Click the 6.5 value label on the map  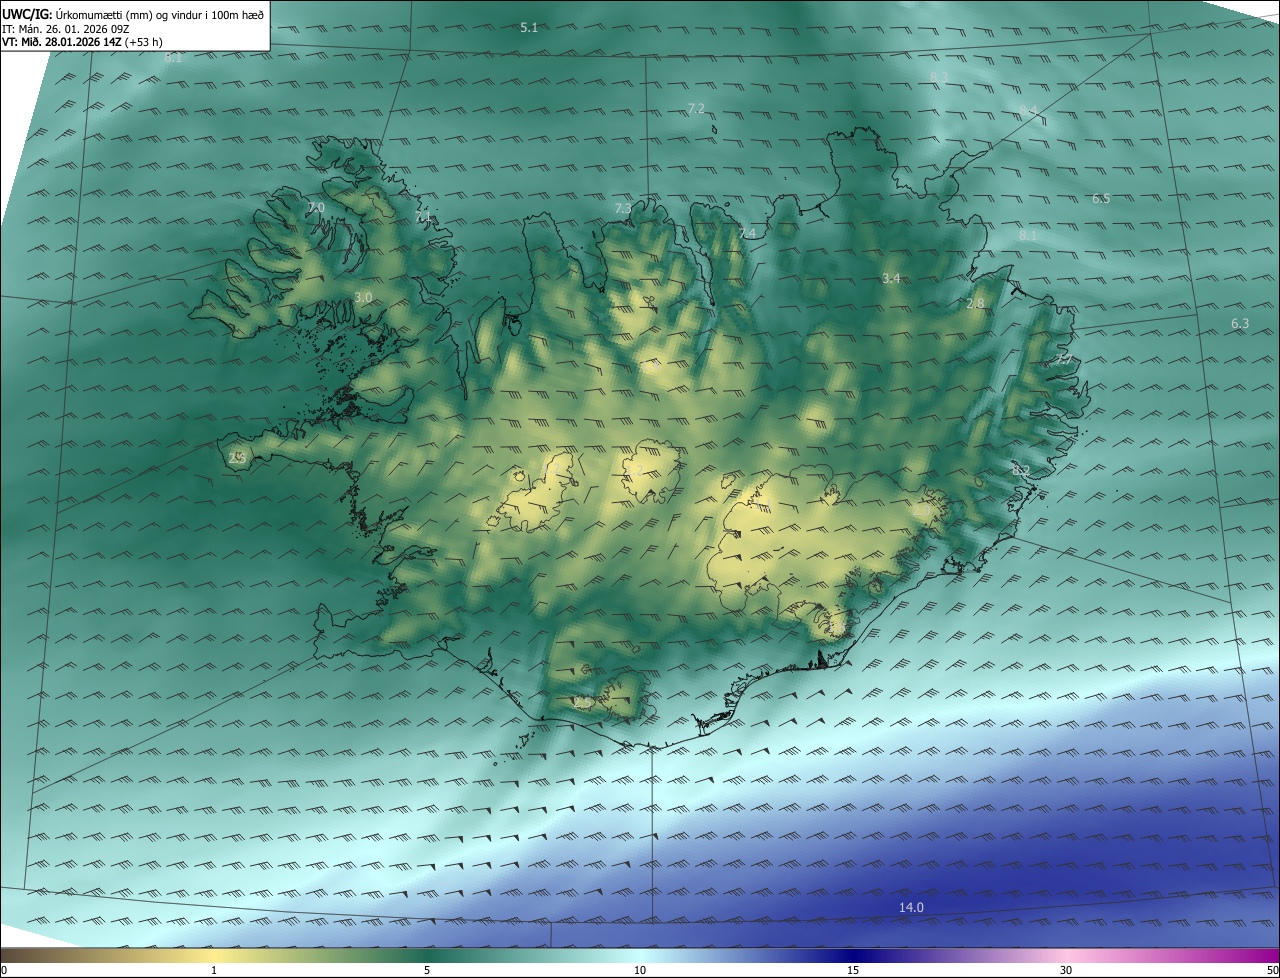[x=1101, y=199]
